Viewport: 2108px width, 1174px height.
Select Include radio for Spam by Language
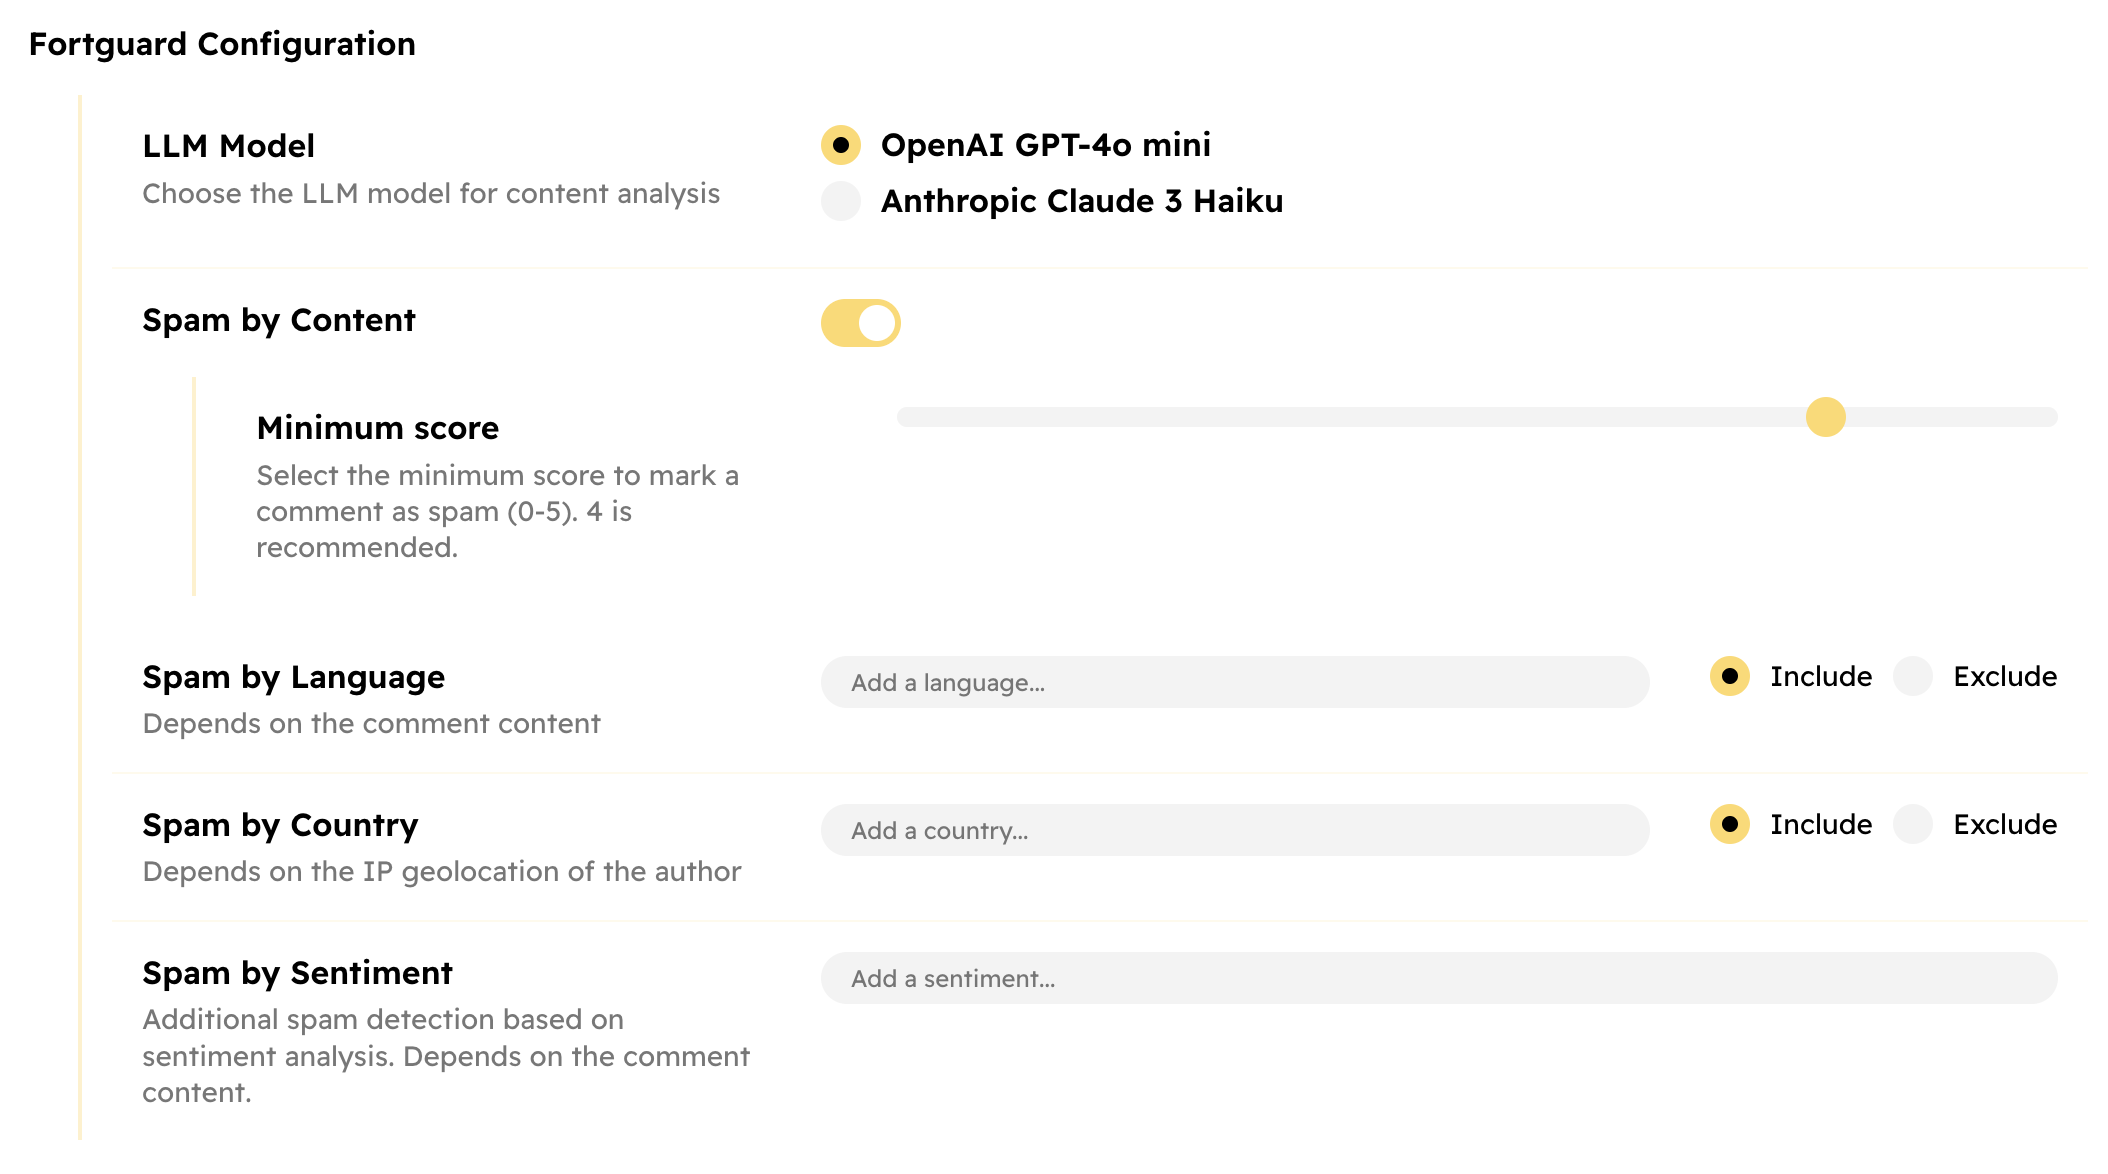click(1730, 676)
